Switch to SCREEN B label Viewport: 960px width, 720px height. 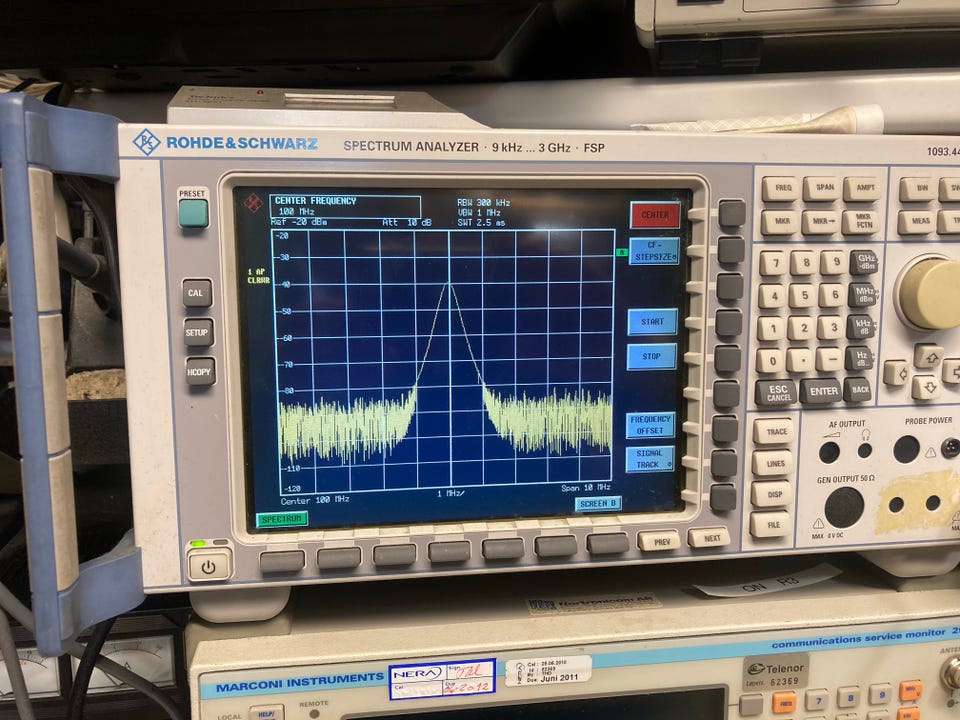(x=598, y=503)
